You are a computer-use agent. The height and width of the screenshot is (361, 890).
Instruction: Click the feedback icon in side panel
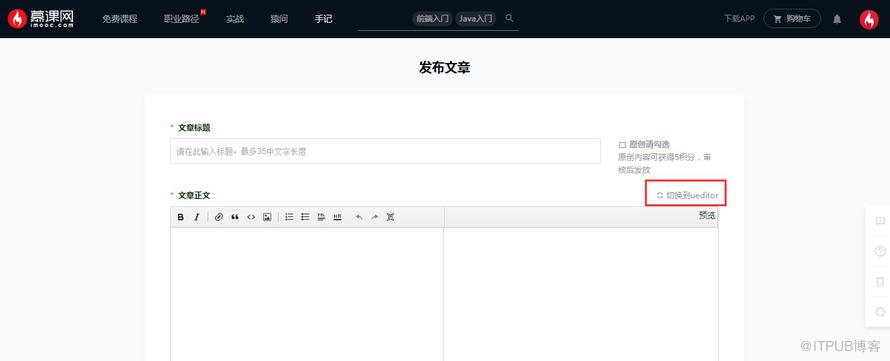(x=880, y=221)
